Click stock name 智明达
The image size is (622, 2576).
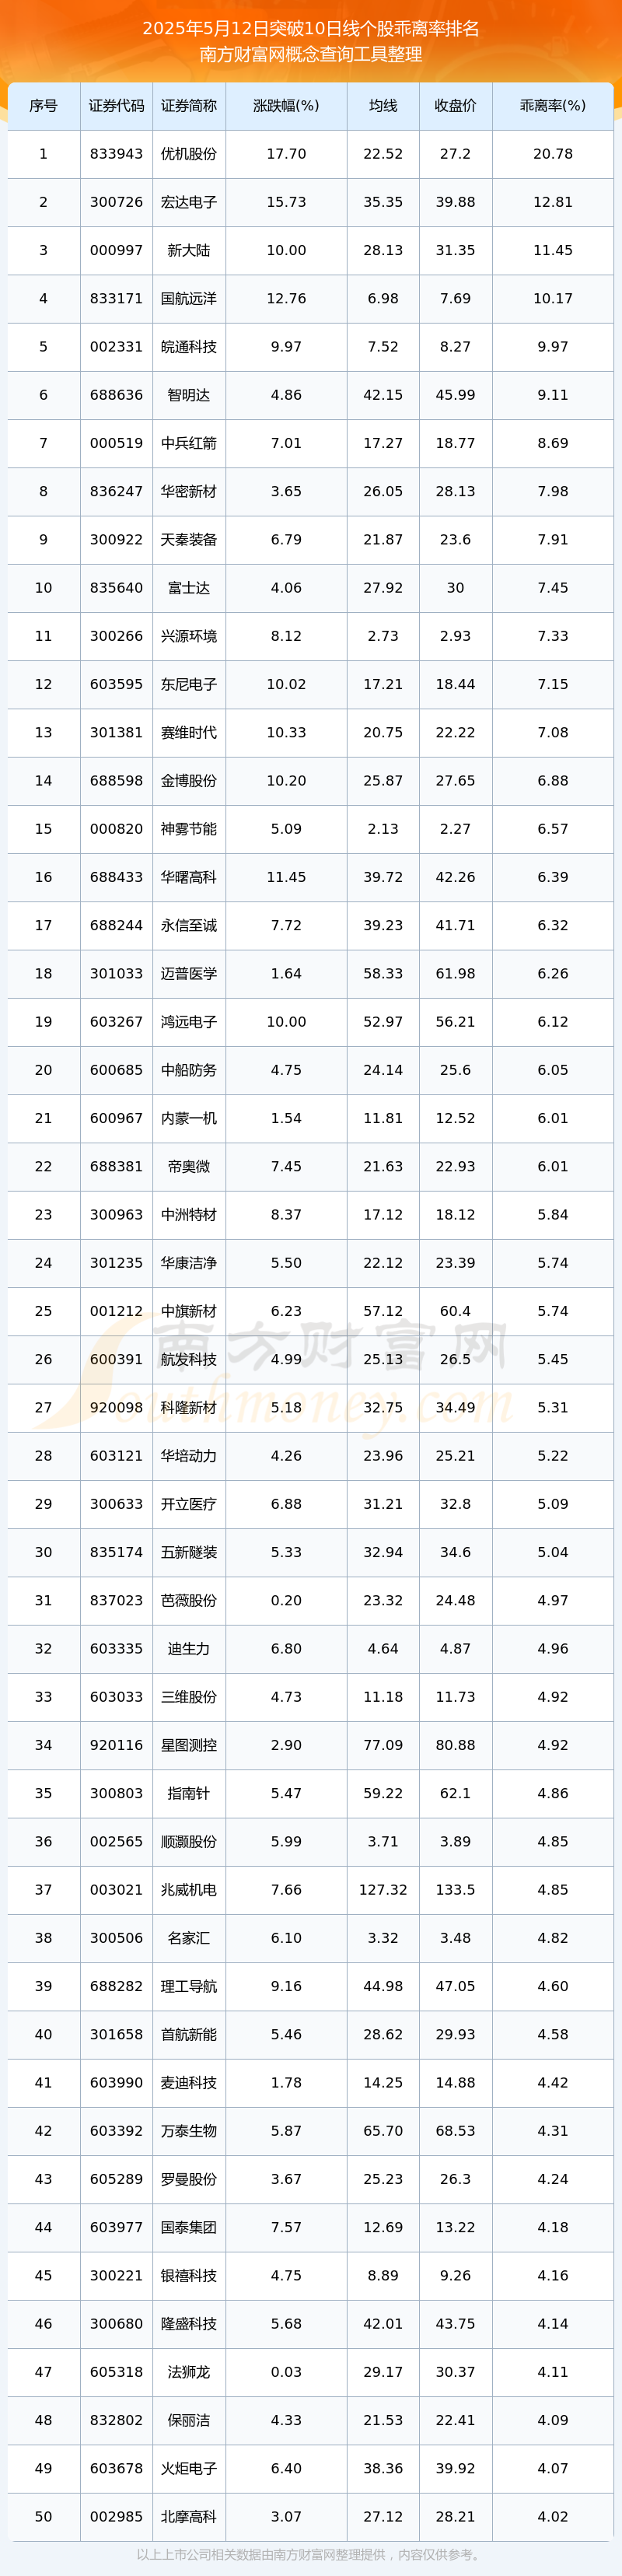(x=189, y=395)
